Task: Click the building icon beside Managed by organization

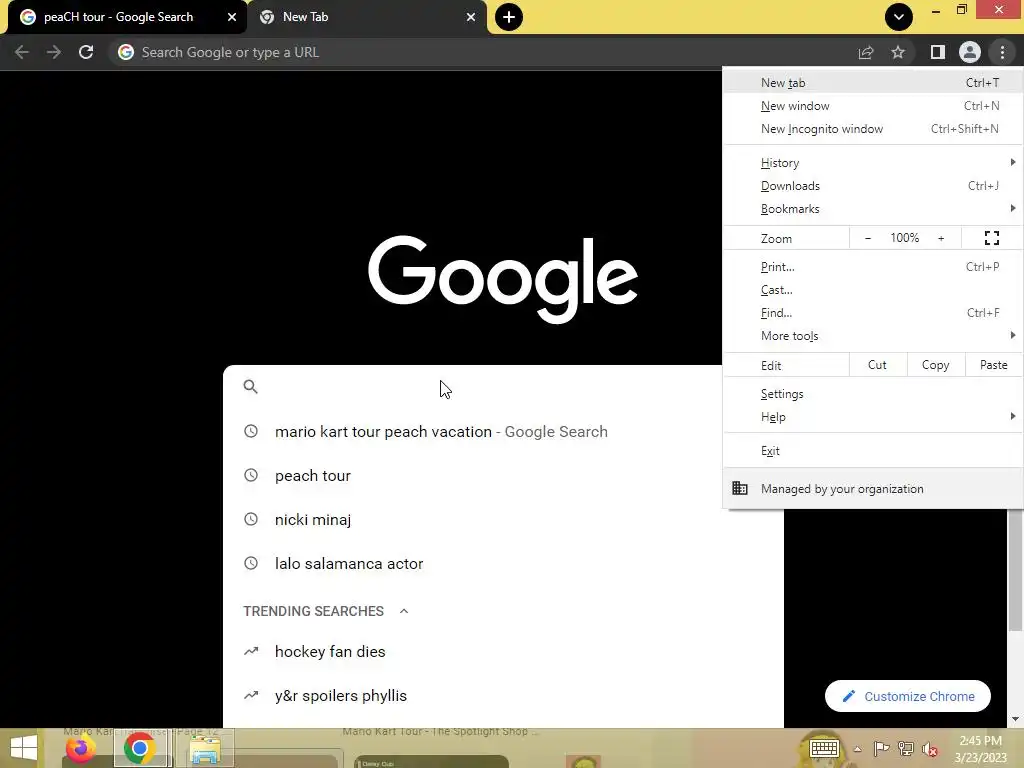Action: click(x=740, y=488)
